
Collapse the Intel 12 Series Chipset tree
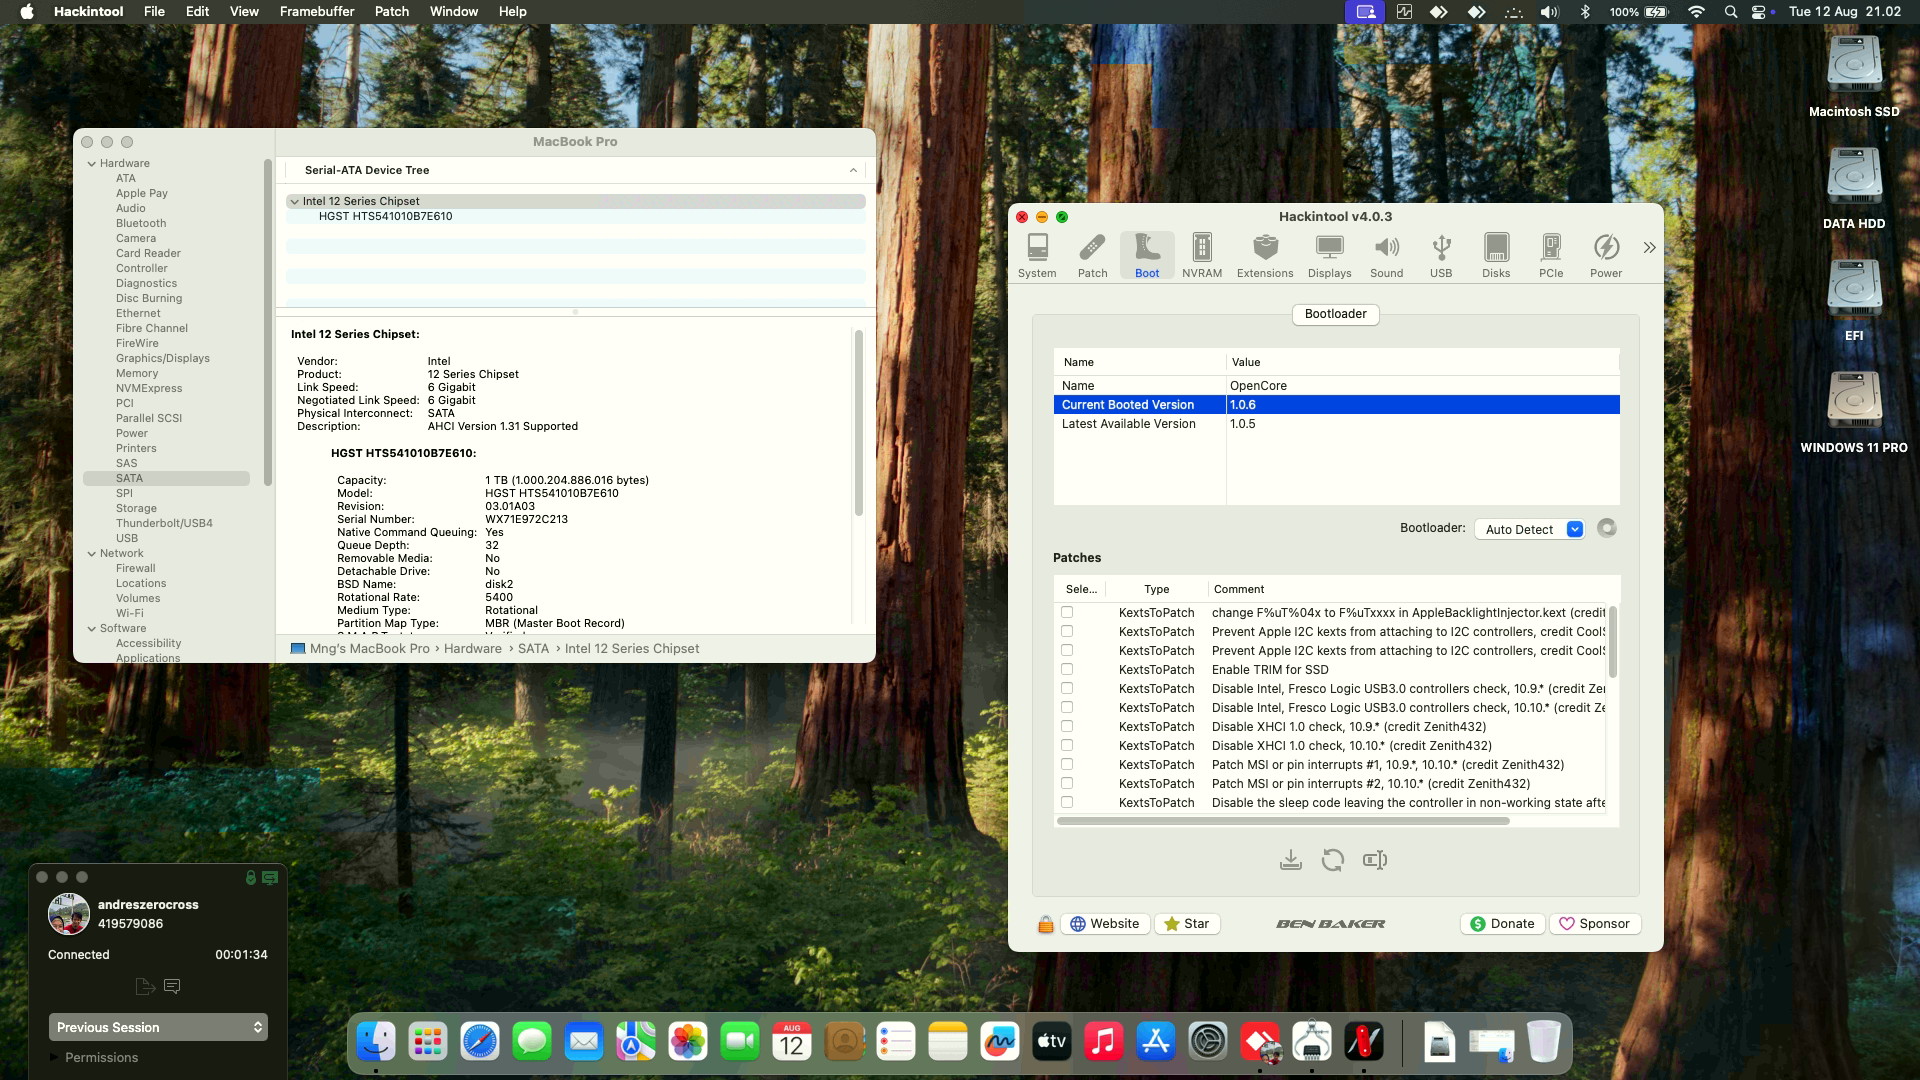pos(294,201)
